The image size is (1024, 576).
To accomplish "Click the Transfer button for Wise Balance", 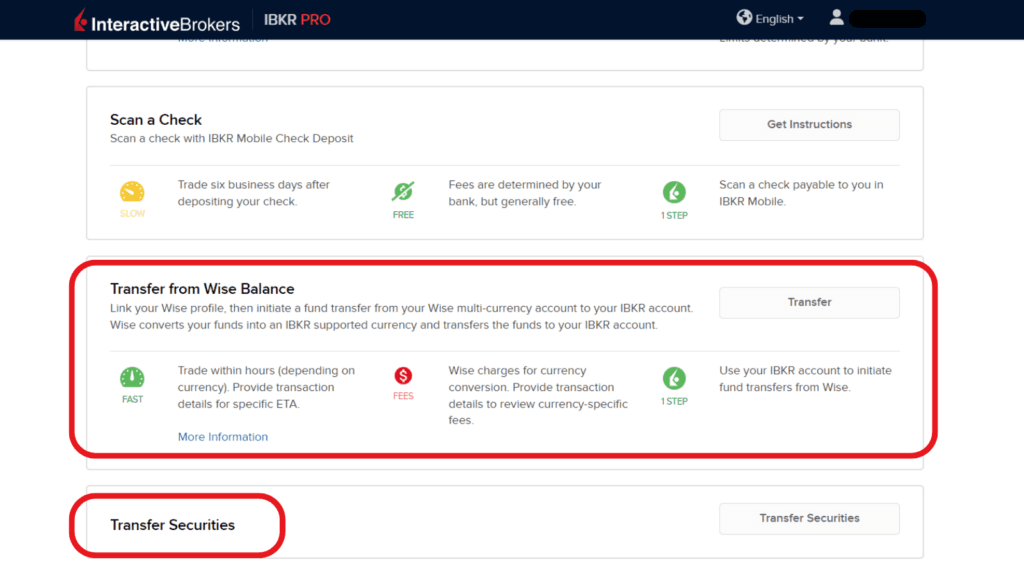I will point(808,302).
